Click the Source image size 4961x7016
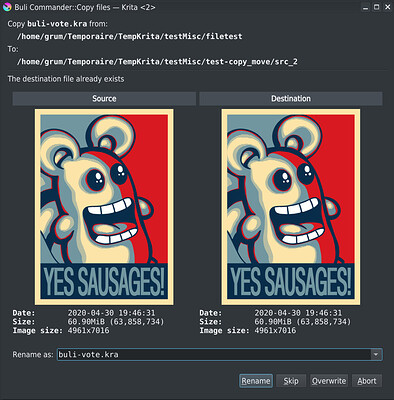This screenshot has width=394, height=400. tap(88, 331)
